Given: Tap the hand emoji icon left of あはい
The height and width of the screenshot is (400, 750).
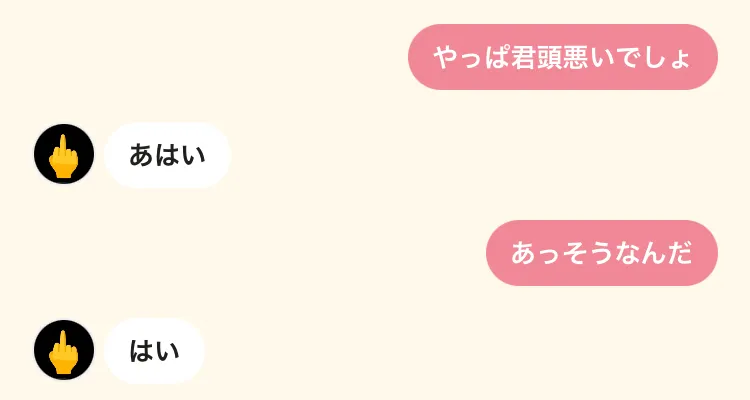Looking at the screenshot, I should point(64,156).
